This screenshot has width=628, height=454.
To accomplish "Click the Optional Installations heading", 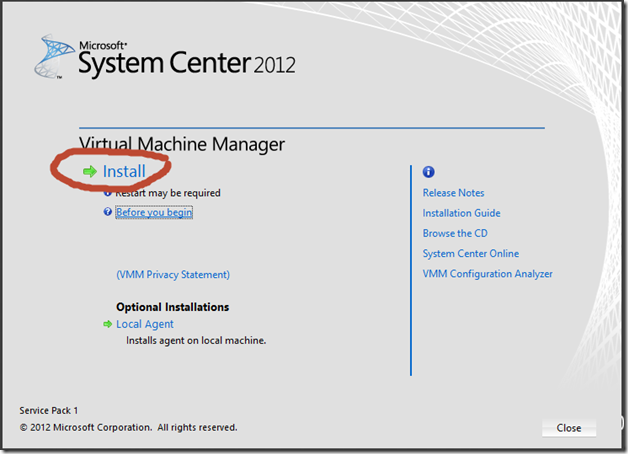I will [x=173, y=307].
